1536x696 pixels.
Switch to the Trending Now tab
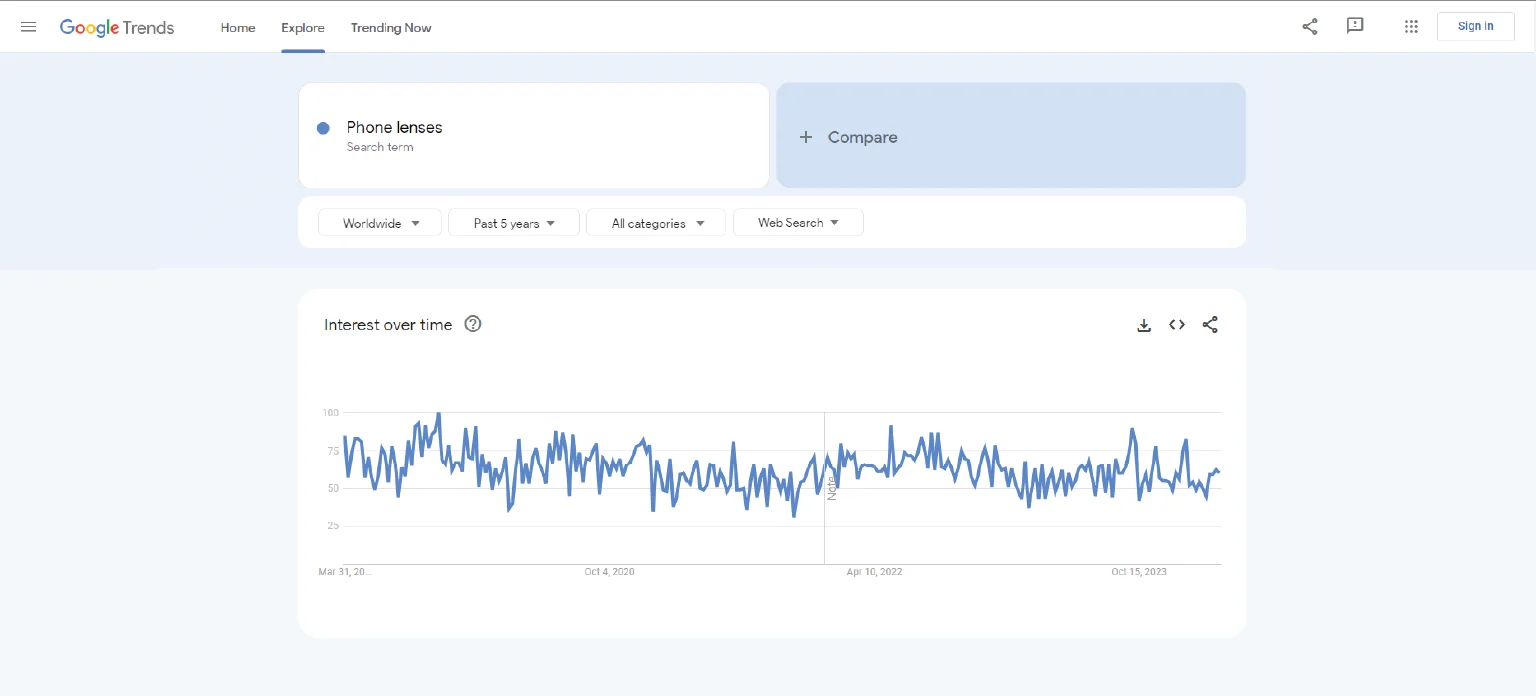[391, 28]
